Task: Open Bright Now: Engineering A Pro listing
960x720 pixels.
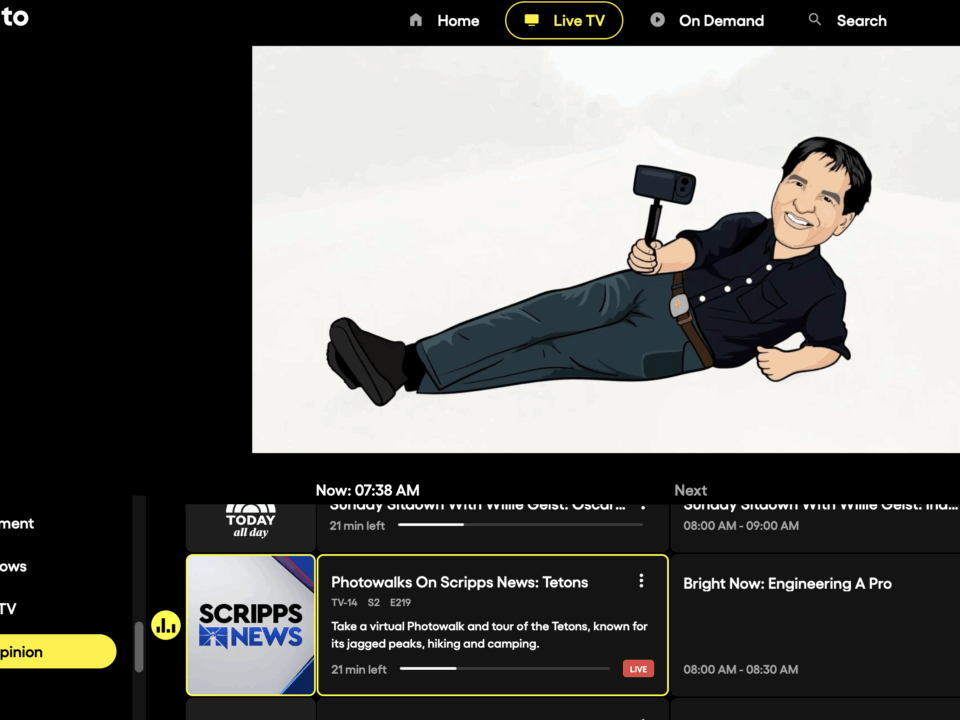Action: (x=787, y=584)
